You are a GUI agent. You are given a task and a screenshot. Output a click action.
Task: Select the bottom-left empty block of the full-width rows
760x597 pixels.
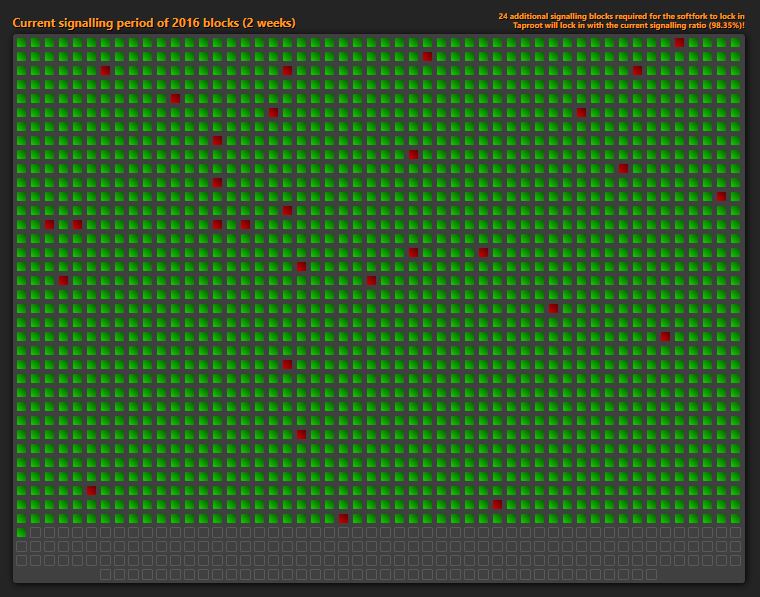(x=21, y=561)
